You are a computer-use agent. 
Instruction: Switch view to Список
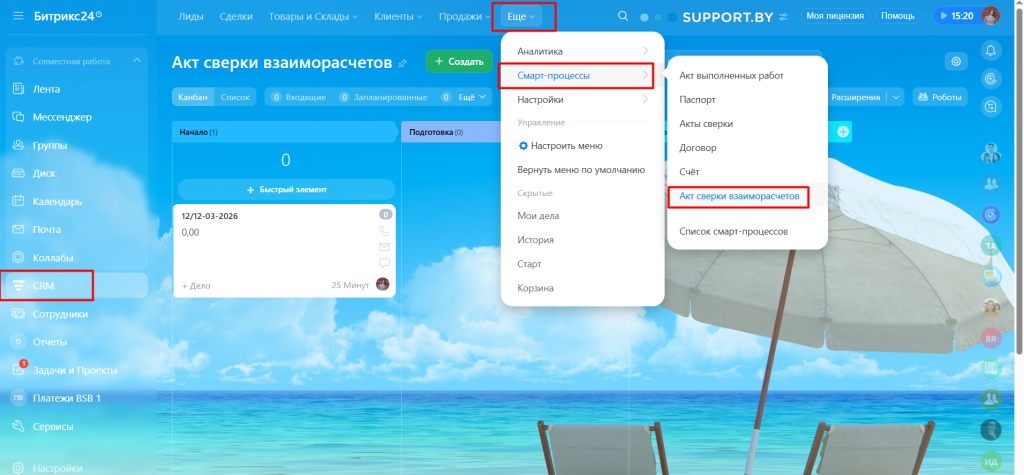point(235,97)
